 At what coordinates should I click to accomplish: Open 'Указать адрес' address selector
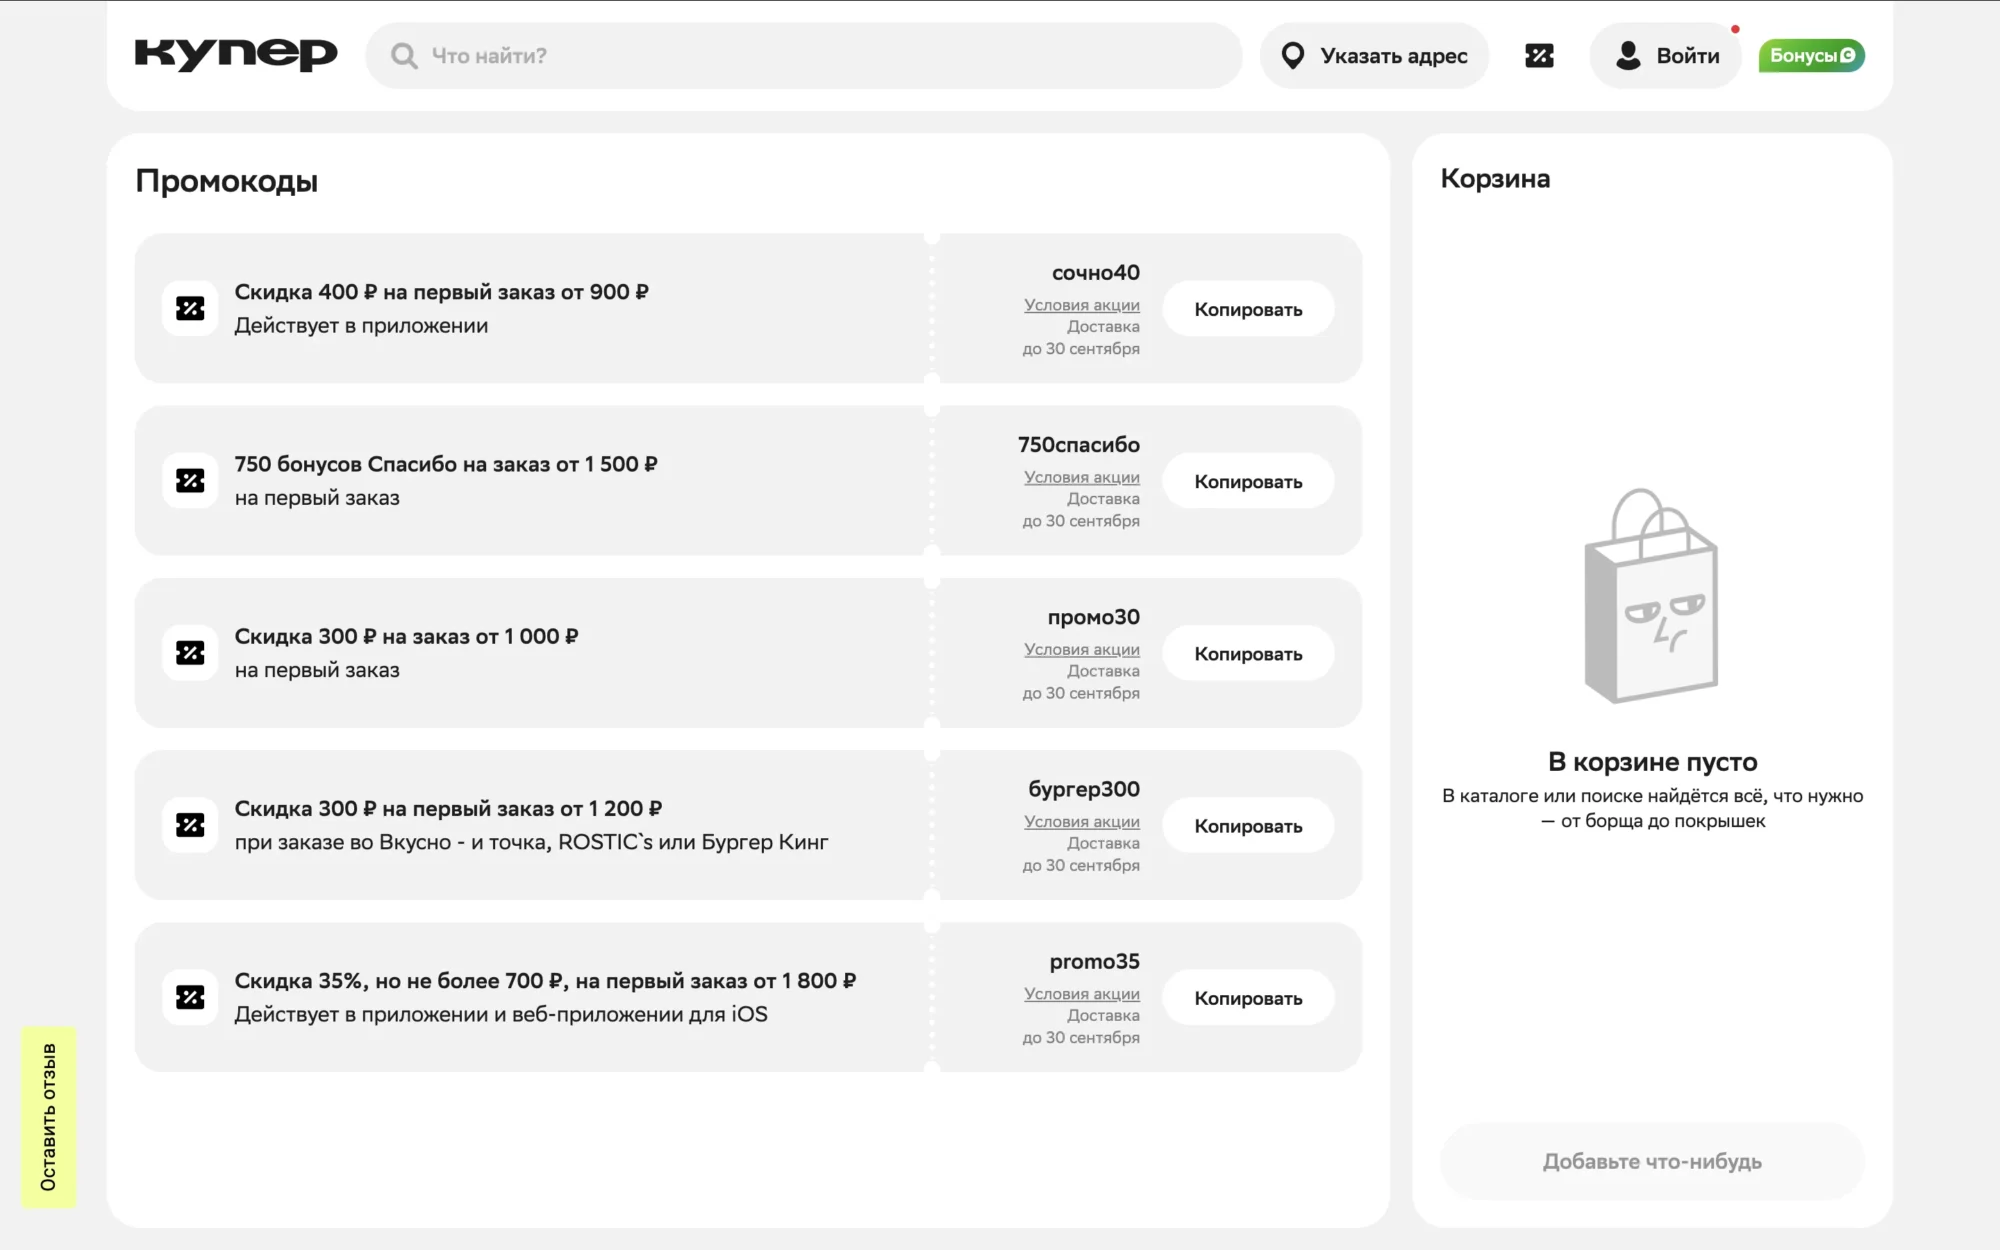tap(1375, 56)
